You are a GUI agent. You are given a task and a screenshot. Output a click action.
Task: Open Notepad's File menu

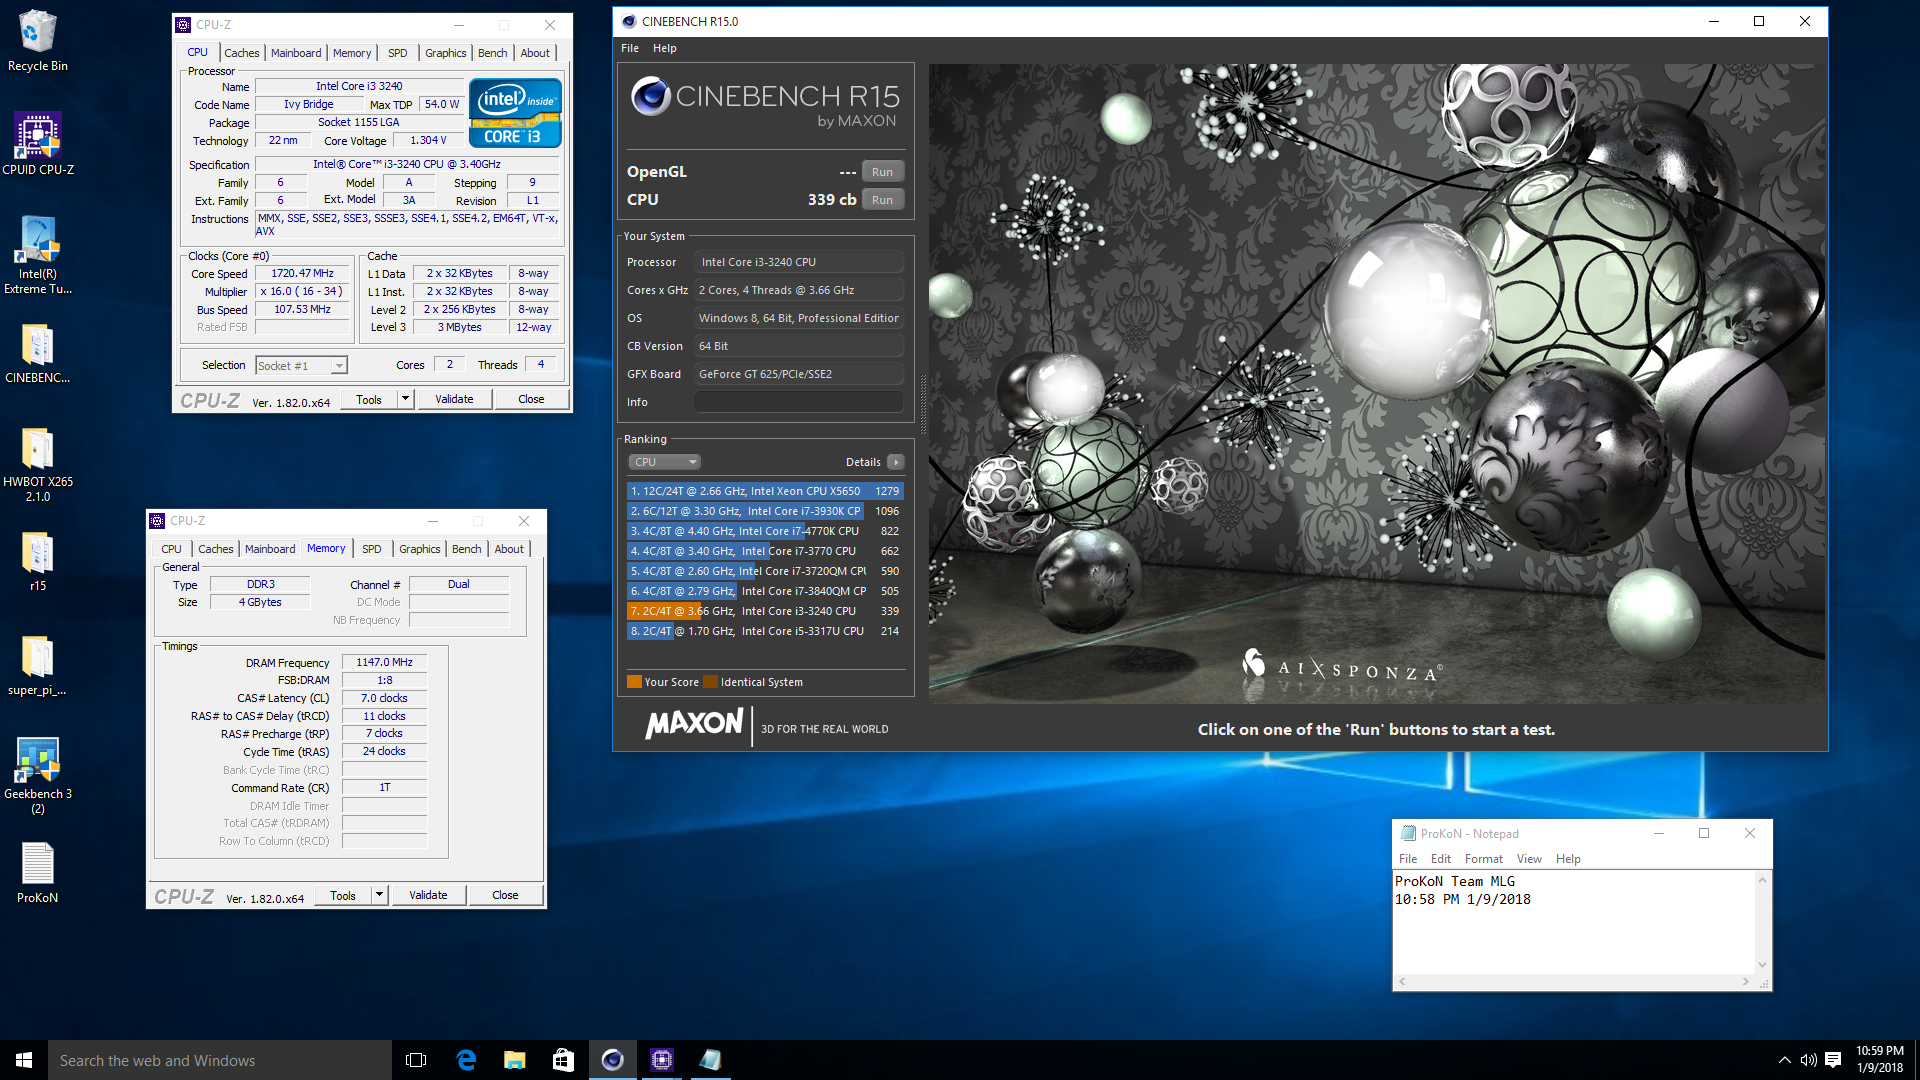(1408, 859)
